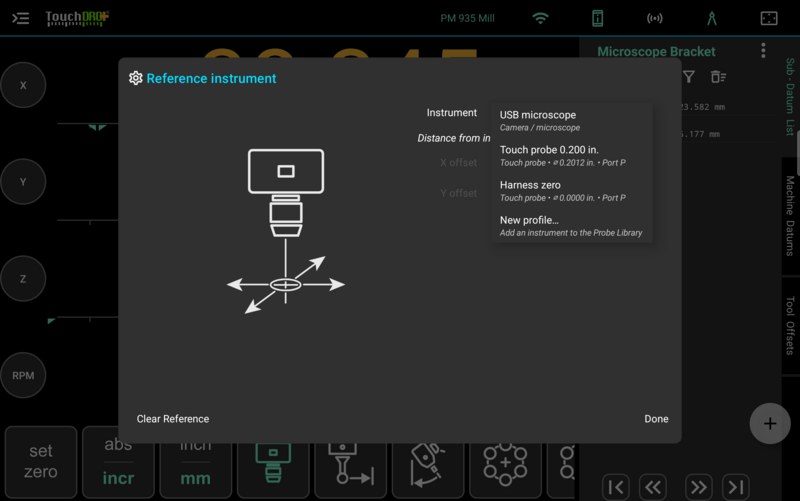This screenshot has width=800, height=501.
Task: Go to next point double-chevron icon
Action: [x=698, y=487]
